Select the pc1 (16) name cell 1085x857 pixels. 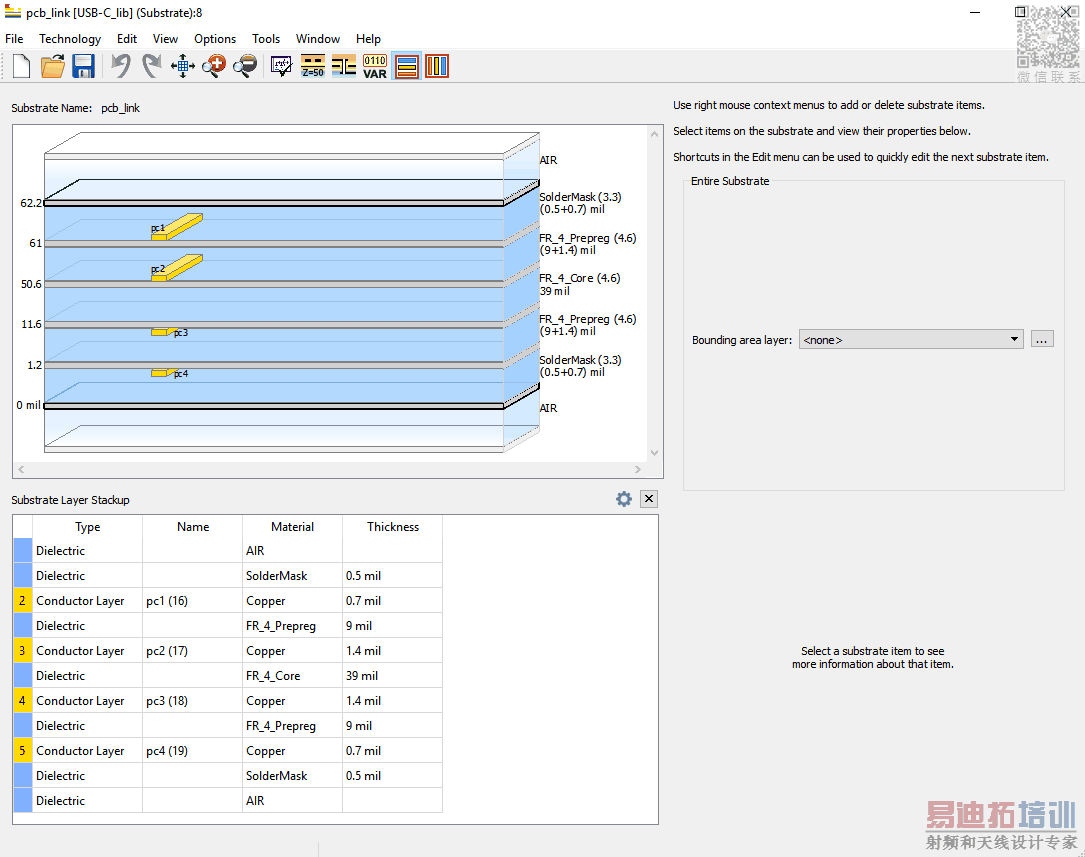[192, 600]
